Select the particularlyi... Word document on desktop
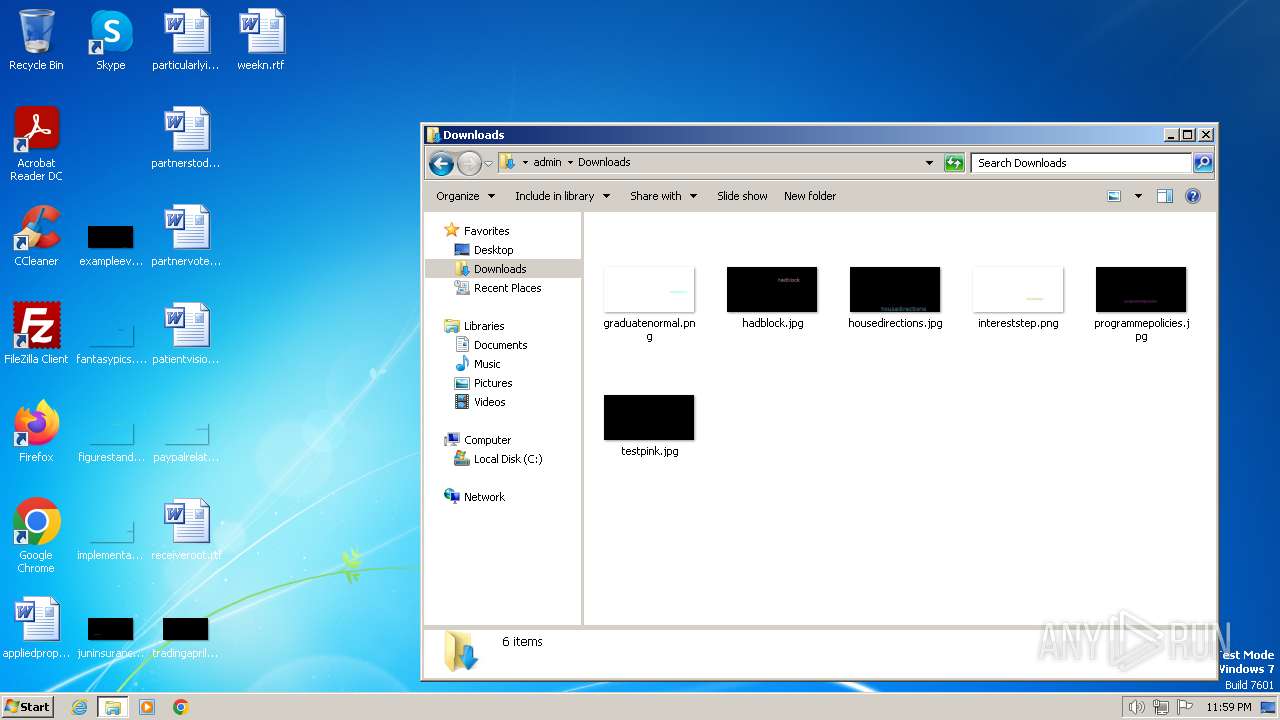Screen dimensions: 1280x720 186,40
